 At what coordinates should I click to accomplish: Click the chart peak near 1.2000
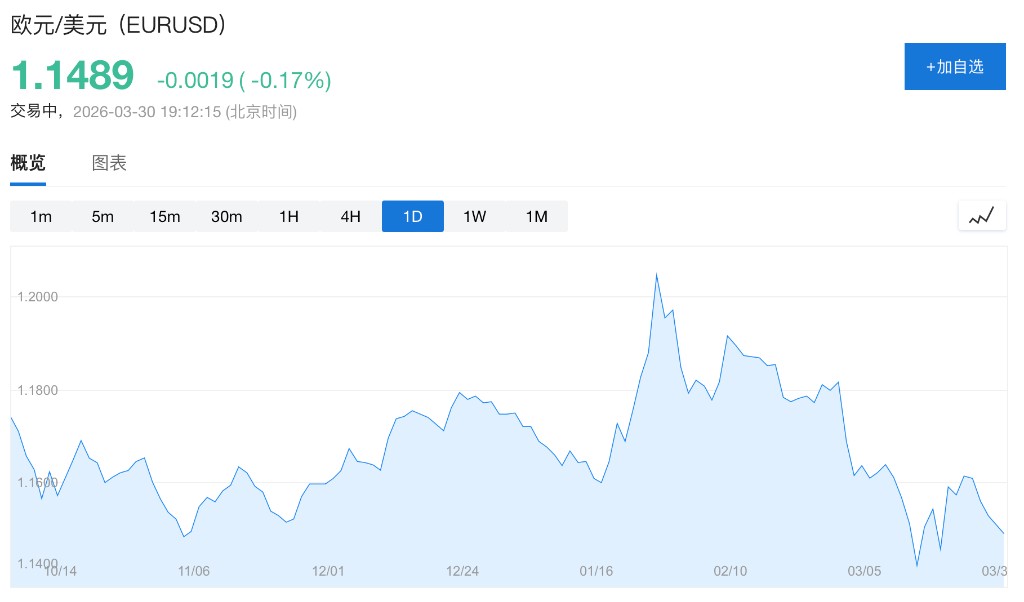click(656, 274)
